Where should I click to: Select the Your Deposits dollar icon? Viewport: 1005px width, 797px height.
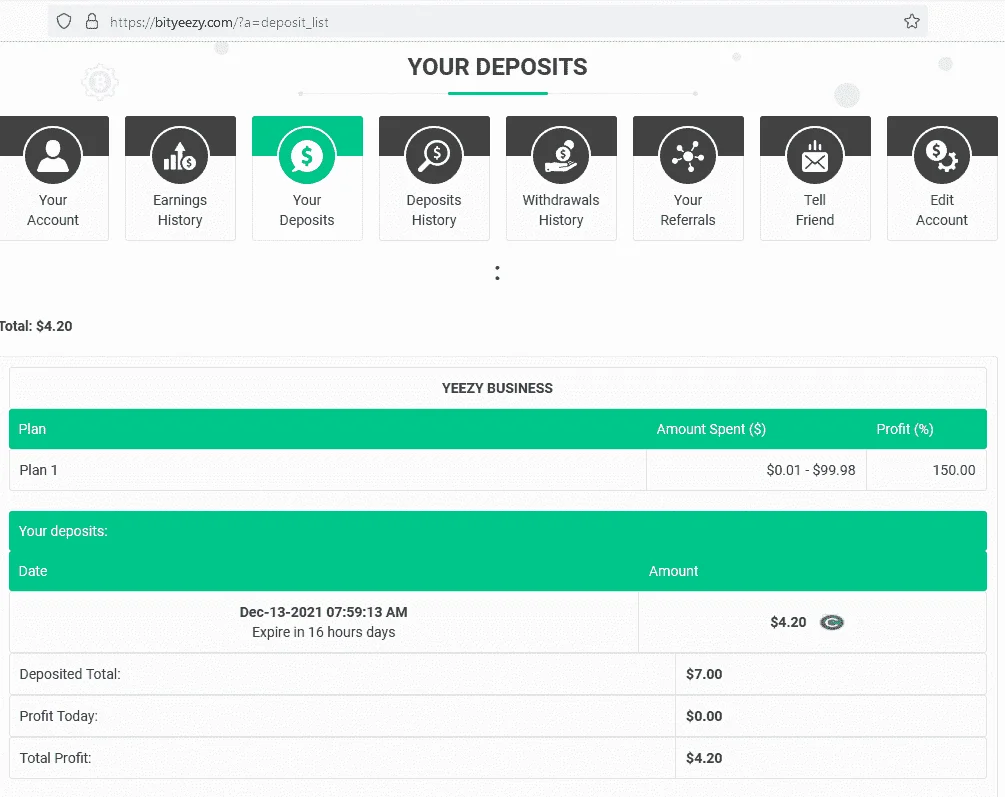(x=307, y=156)
